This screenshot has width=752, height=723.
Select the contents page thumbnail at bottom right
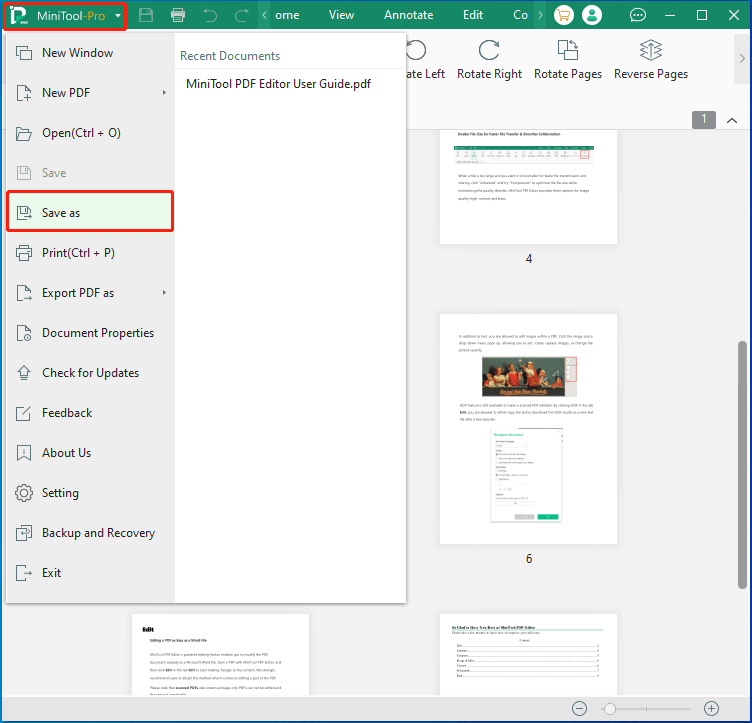[x=529, y=654]
